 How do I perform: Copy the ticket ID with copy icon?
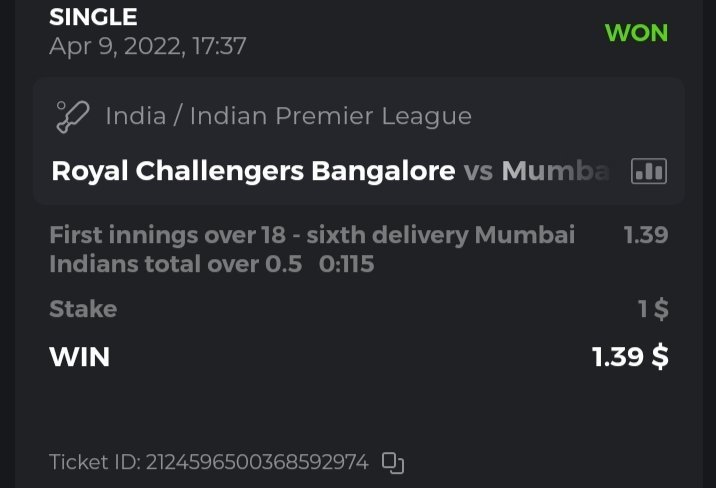click(393, 463)
